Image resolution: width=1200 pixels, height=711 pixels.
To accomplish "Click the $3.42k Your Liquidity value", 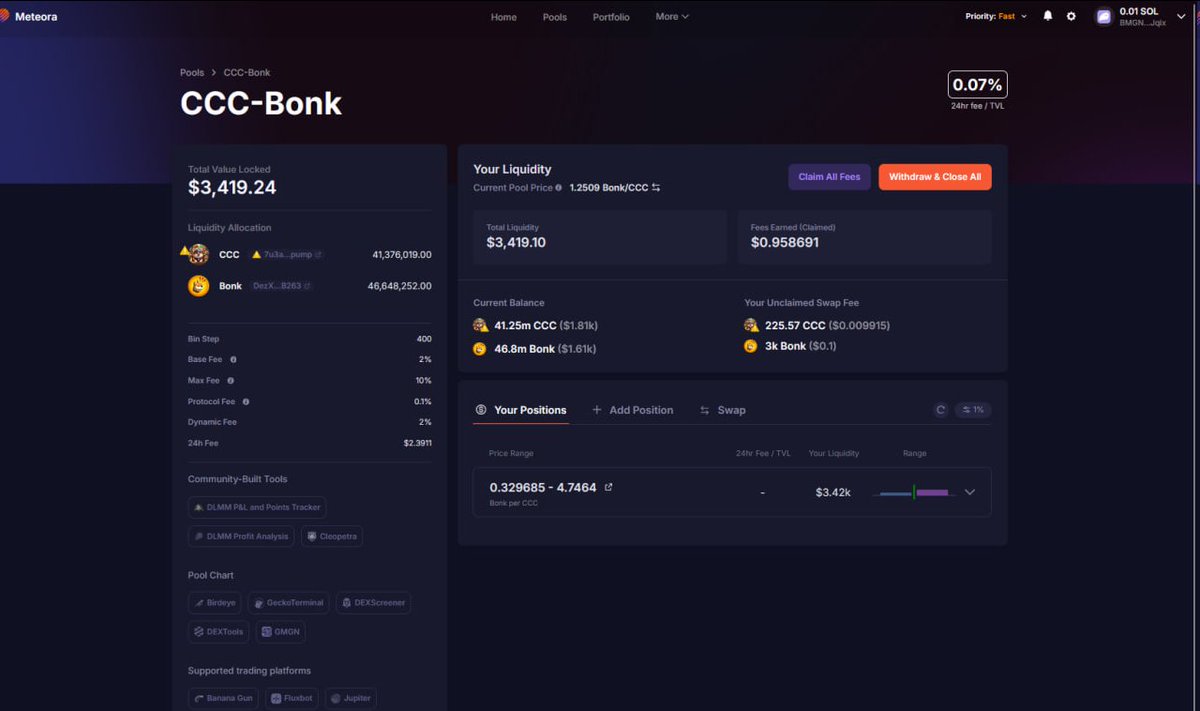I will (833, 492).
